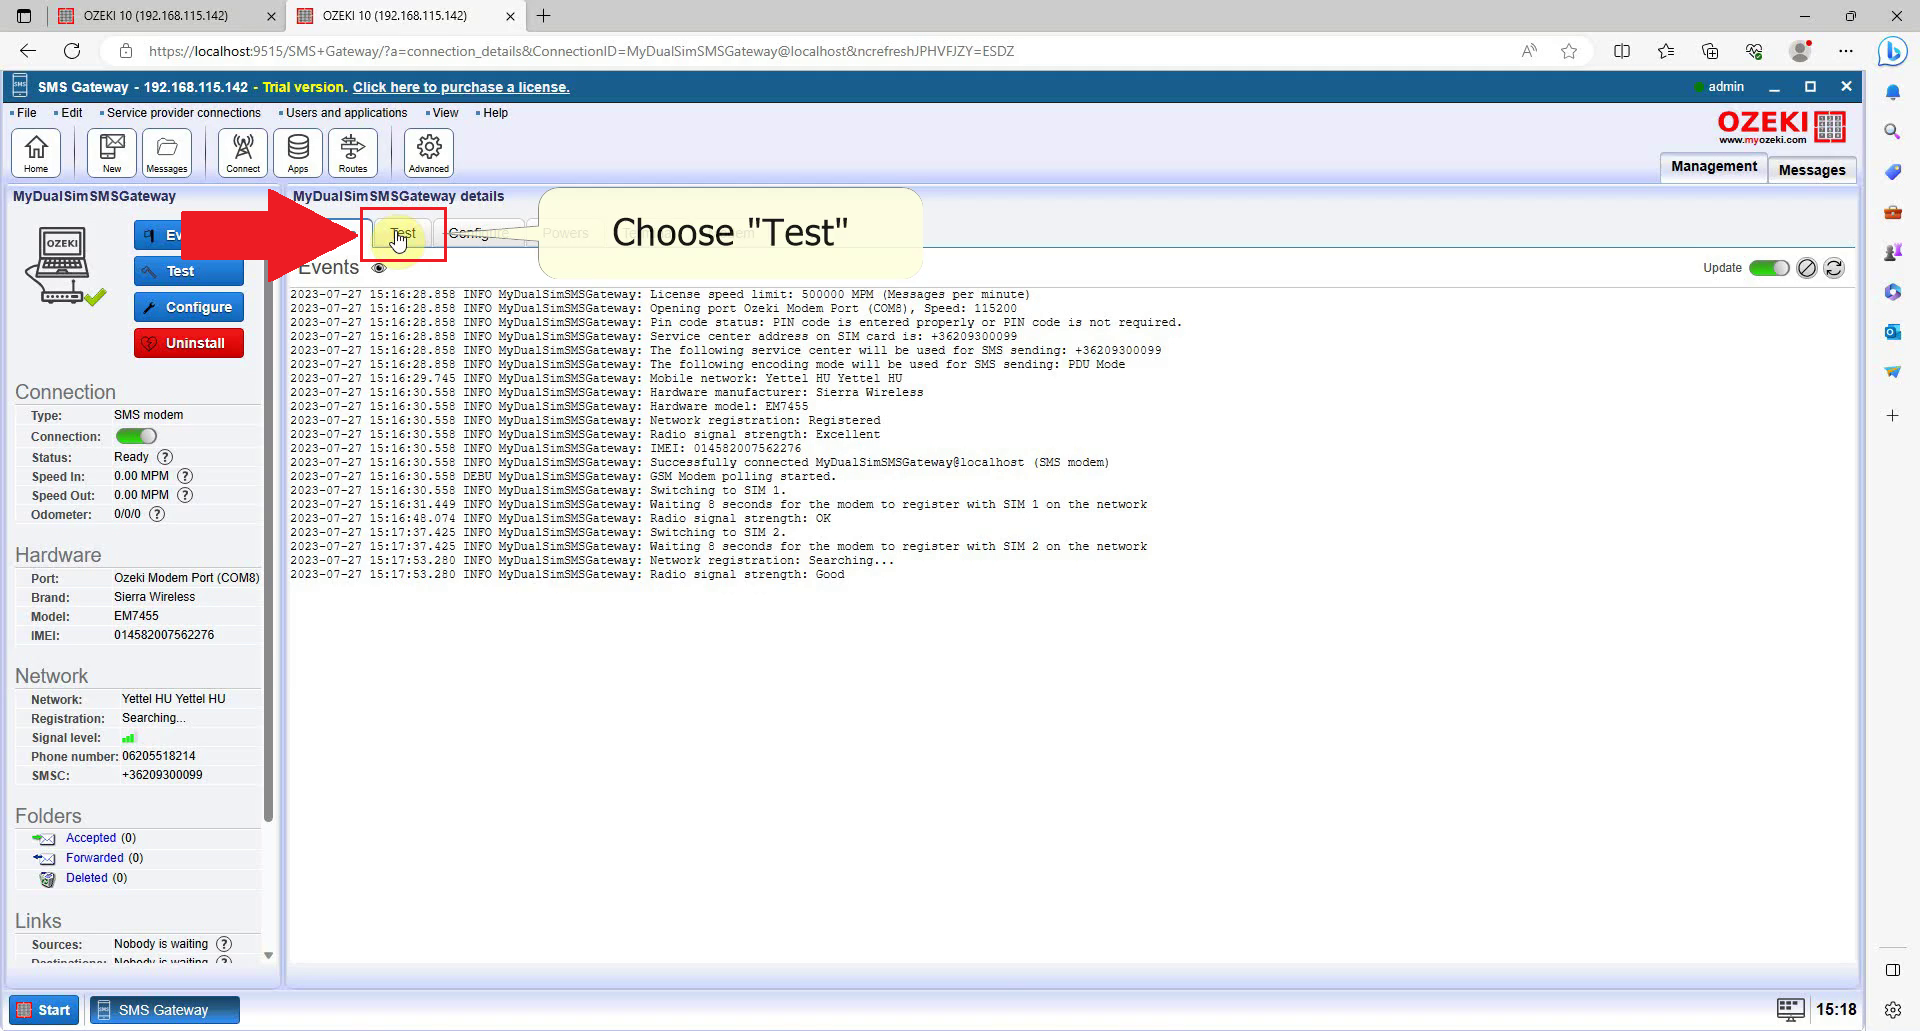
Task: Open the Service provider connections menu
Action: (183, 113)
